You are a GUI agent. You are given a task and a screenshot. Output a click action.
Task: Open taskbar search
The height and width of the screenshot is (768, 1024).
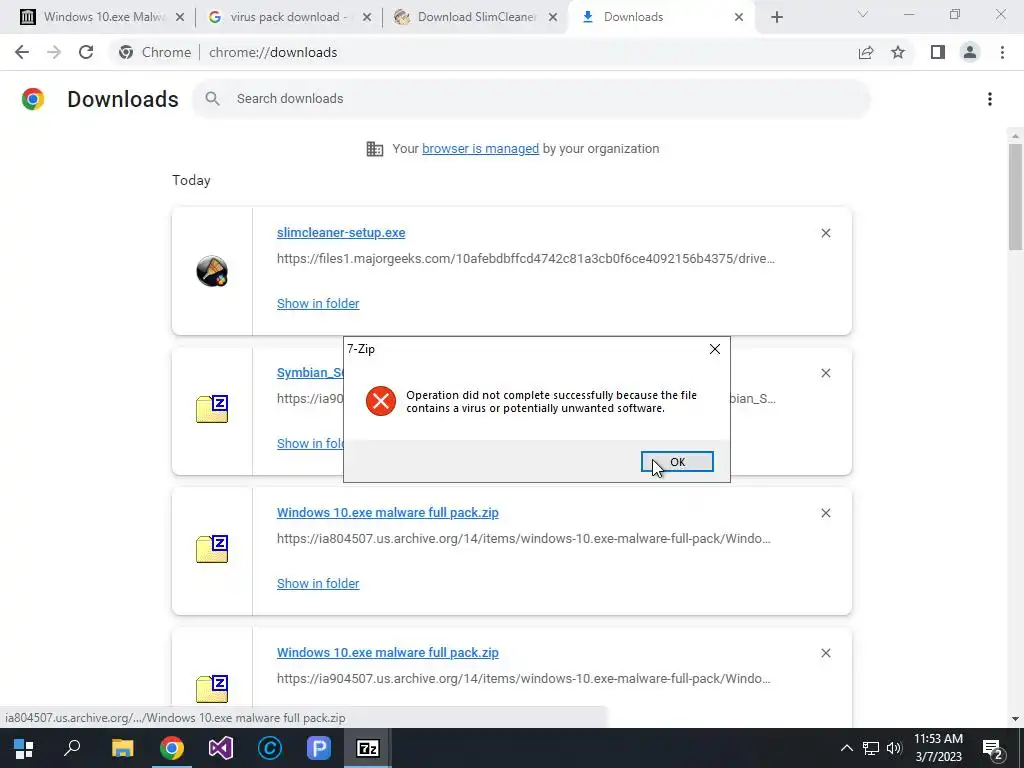[x=72, y=748]
